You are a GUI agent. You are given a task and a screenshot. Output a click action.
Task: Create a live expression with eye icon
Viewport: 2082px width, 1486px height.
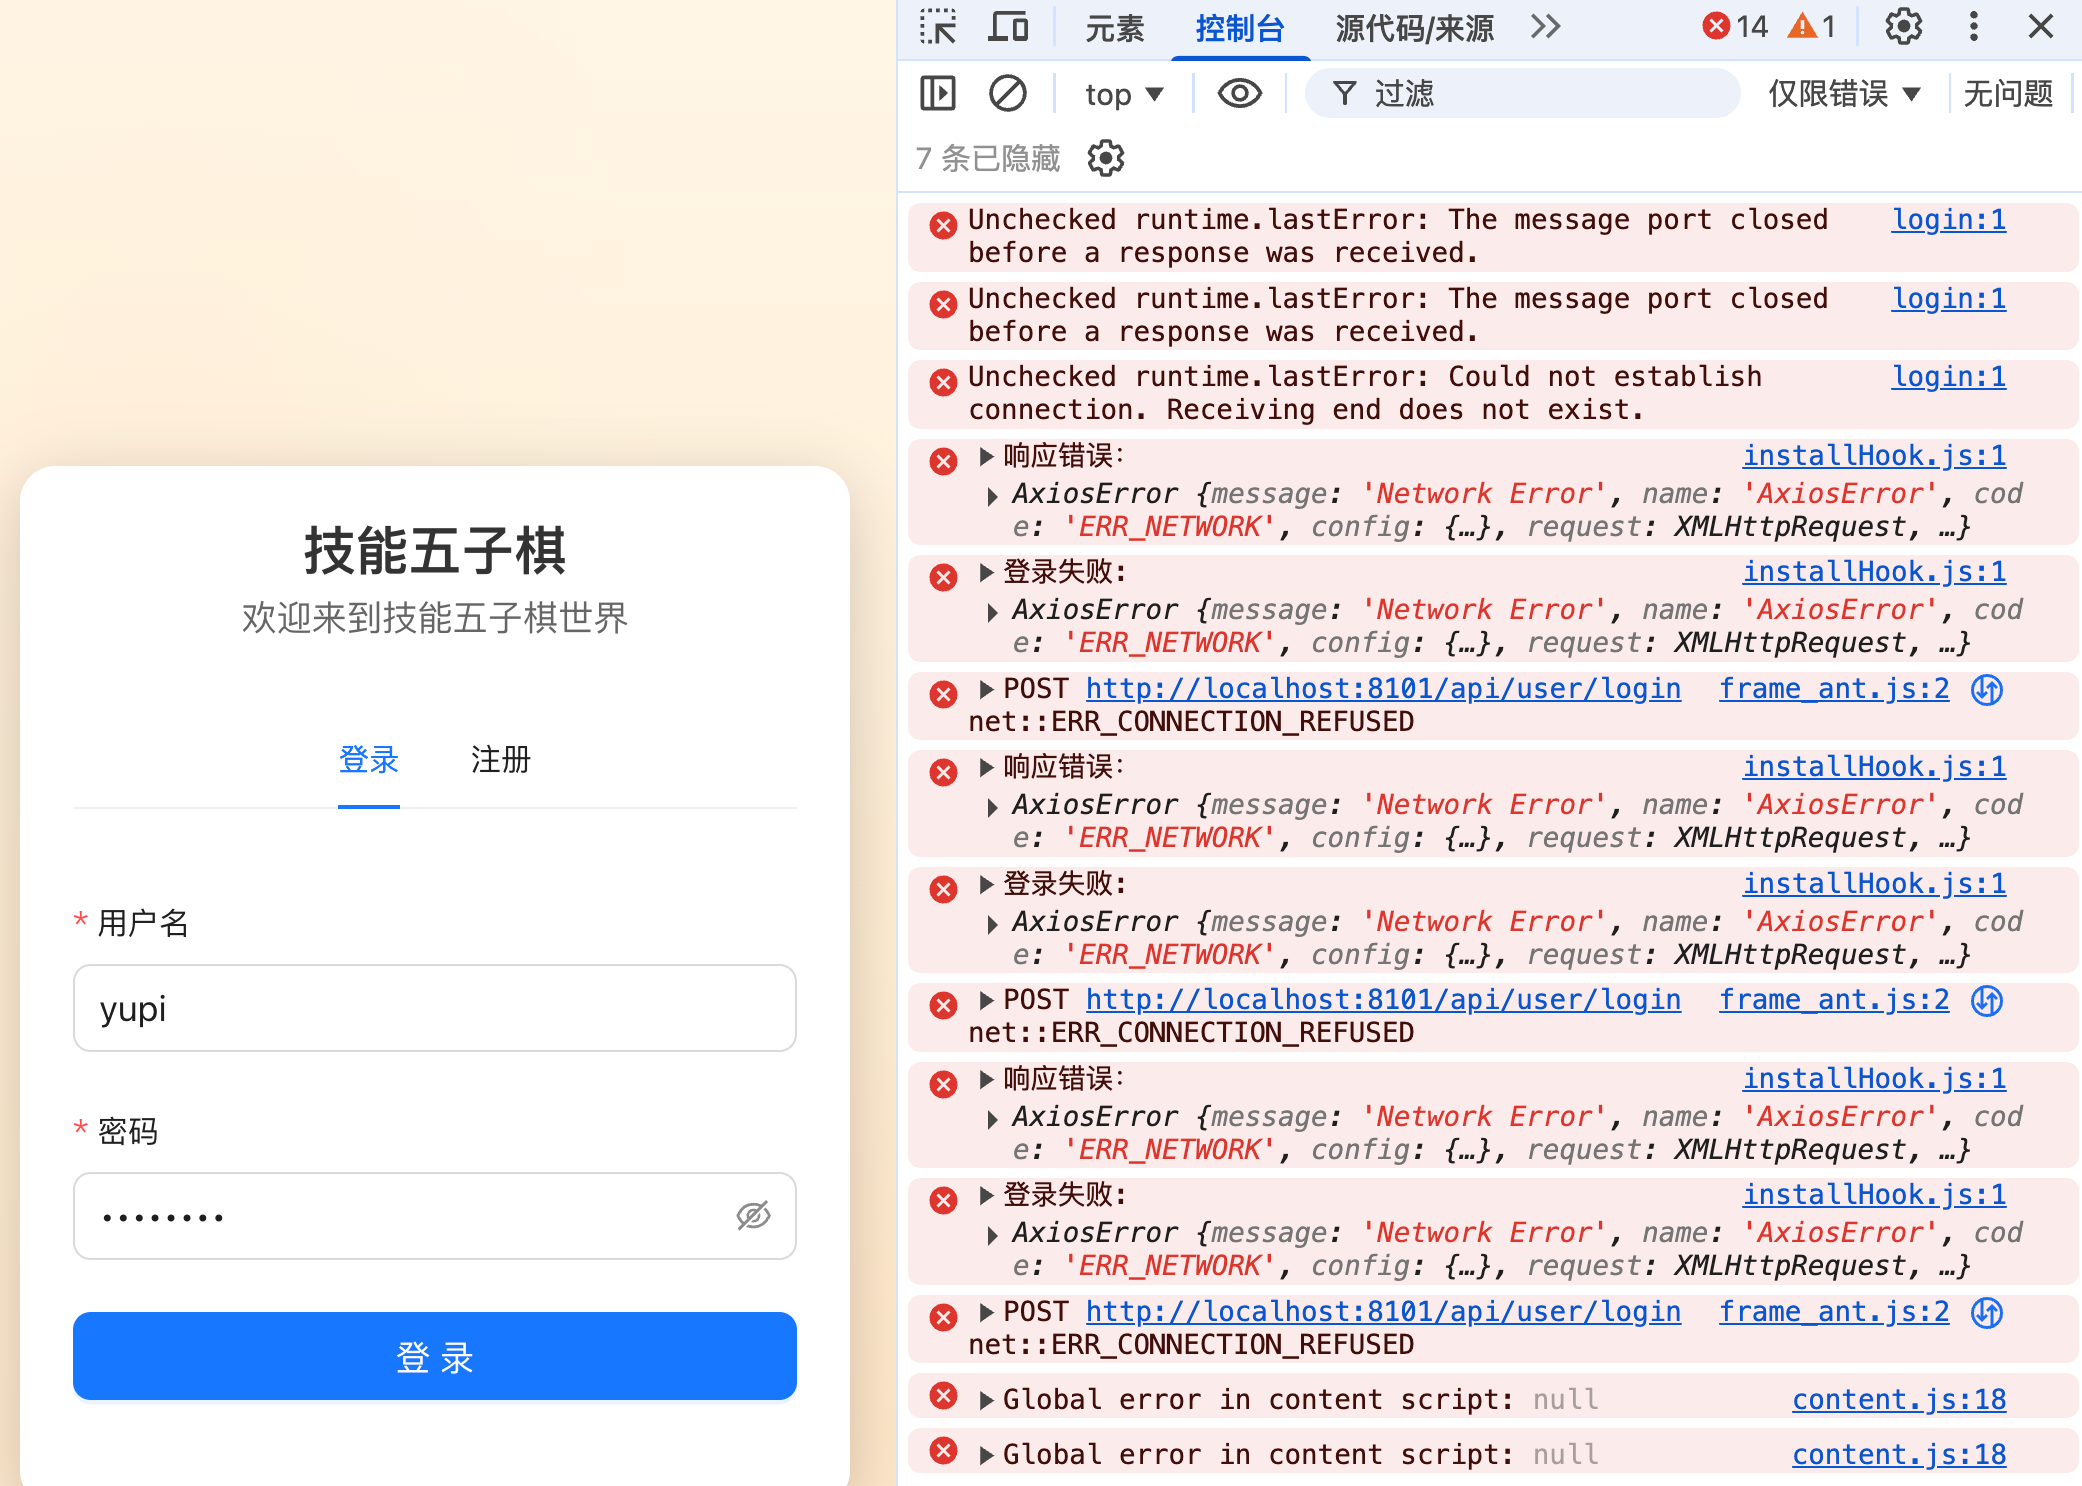click(x=1239, y=94)
